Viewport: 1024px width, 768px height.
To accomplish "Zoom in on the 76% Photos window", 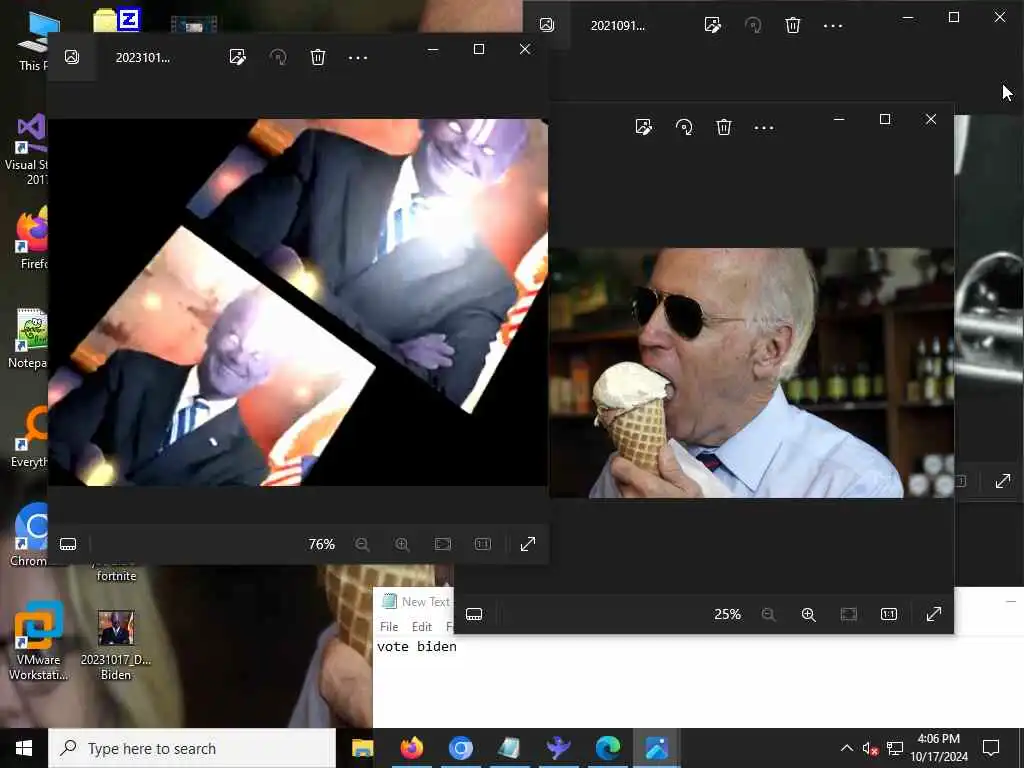I will coord(402,544).
